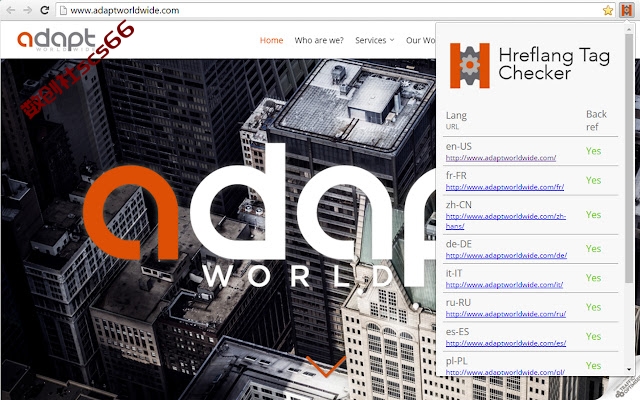Click the 'it-IT' language label

coord(454,273)
